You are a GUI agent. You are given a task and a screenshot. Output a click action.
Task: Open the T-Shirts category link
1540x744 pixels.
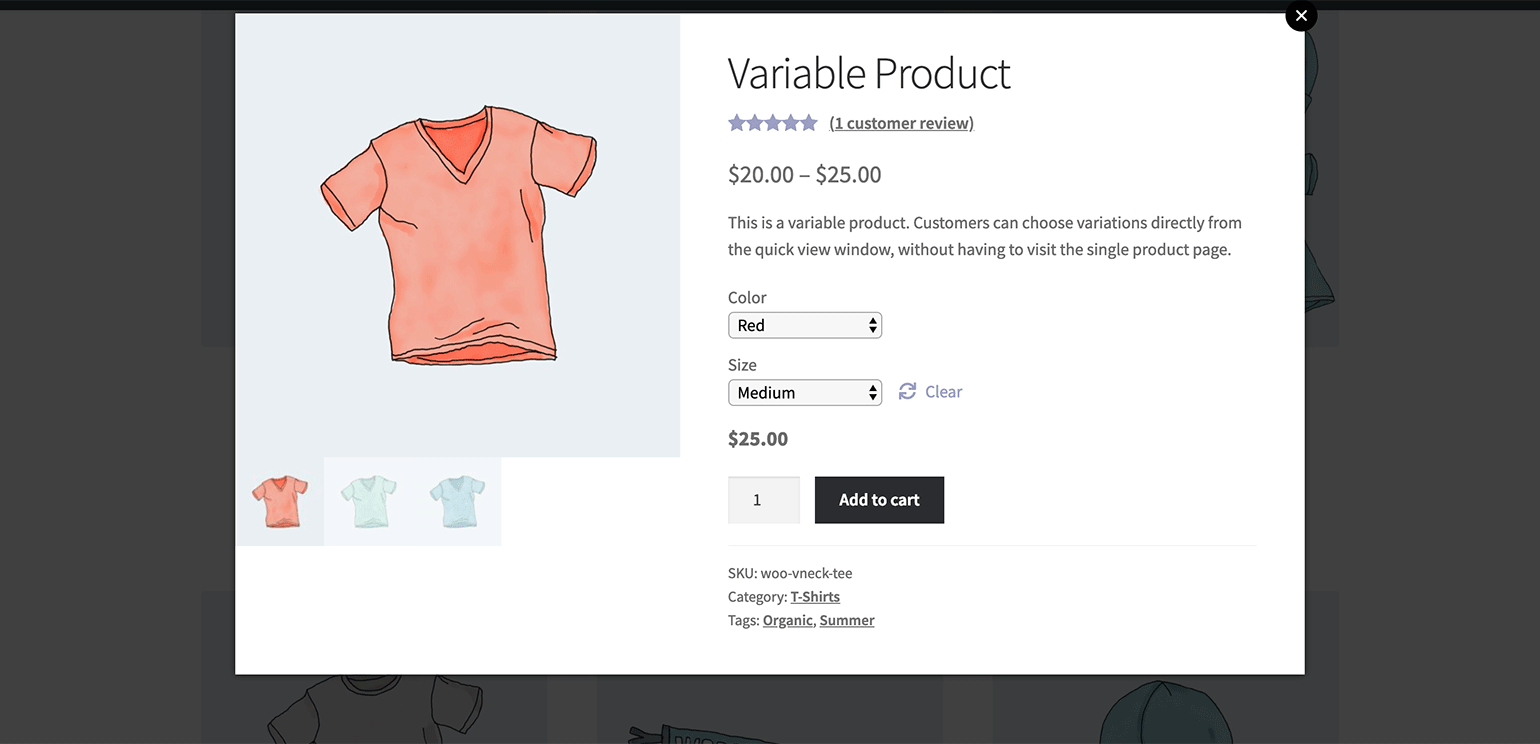pyautogui.click(x=815, y=597)
